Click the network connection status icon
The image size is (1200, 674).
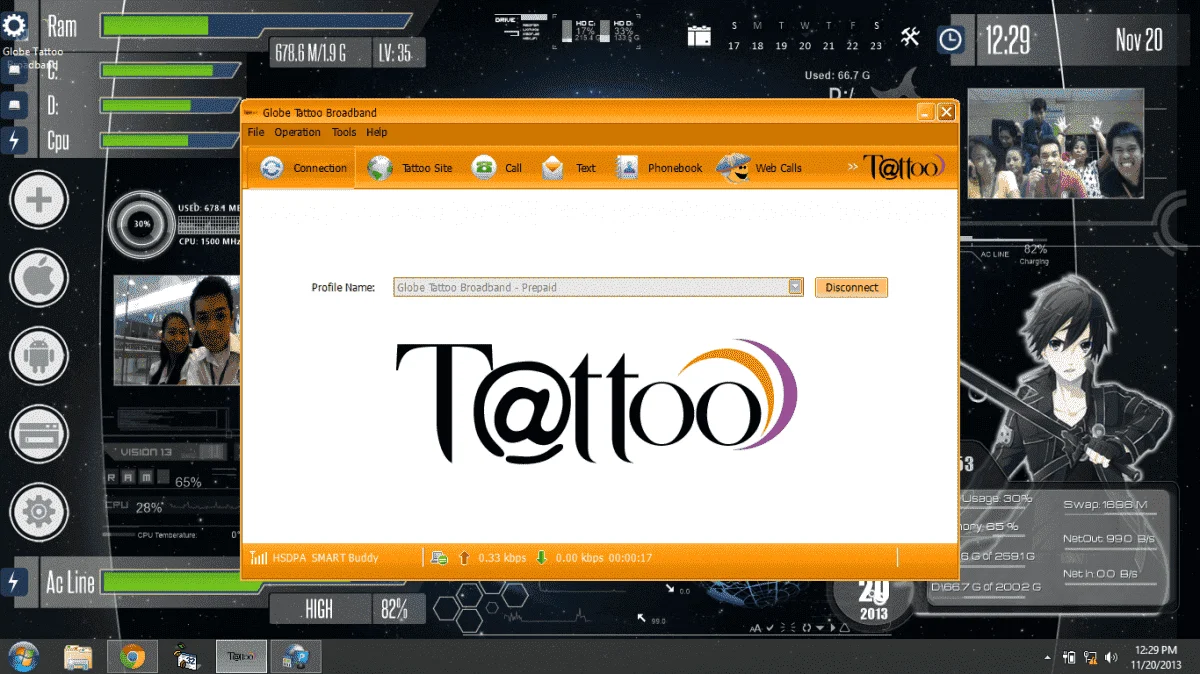coord(439,558)
